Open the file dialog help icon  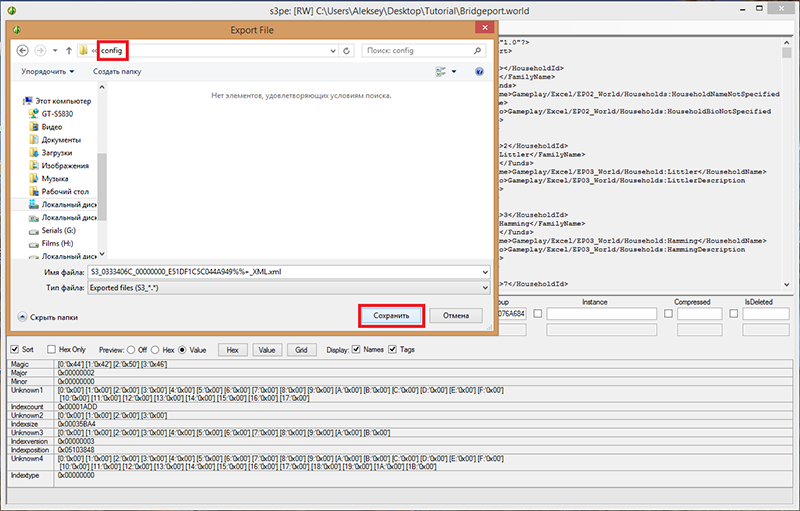[x=479, y=72]
